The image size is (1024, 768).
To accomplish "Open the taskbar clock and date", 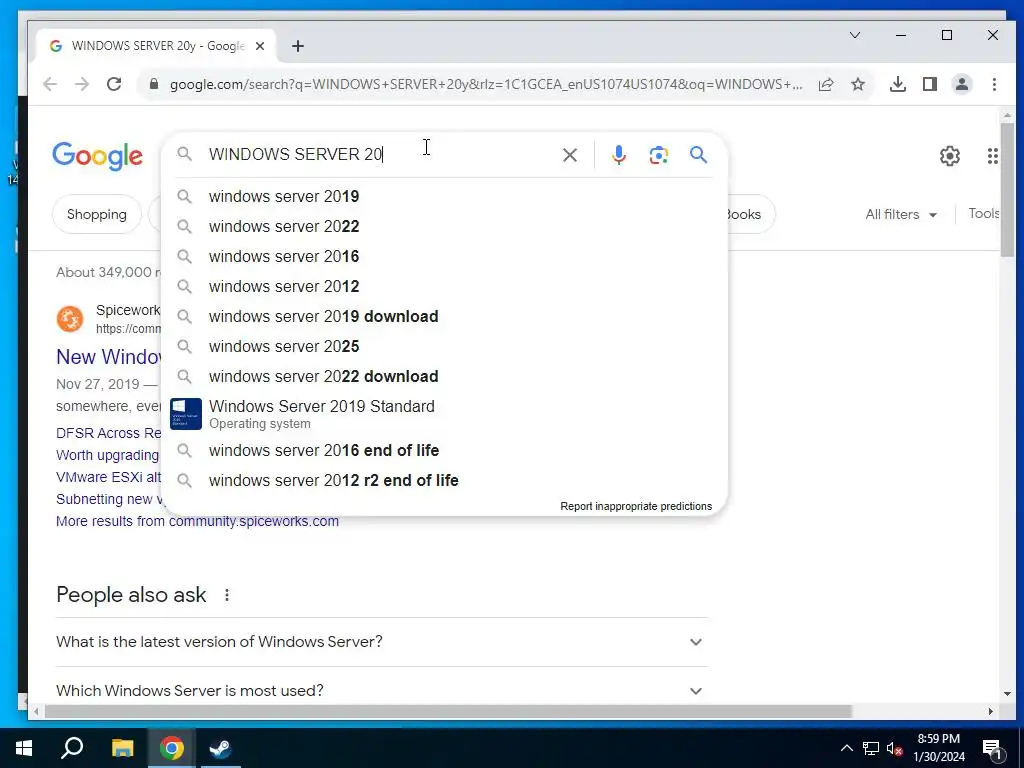I will 938,748.
